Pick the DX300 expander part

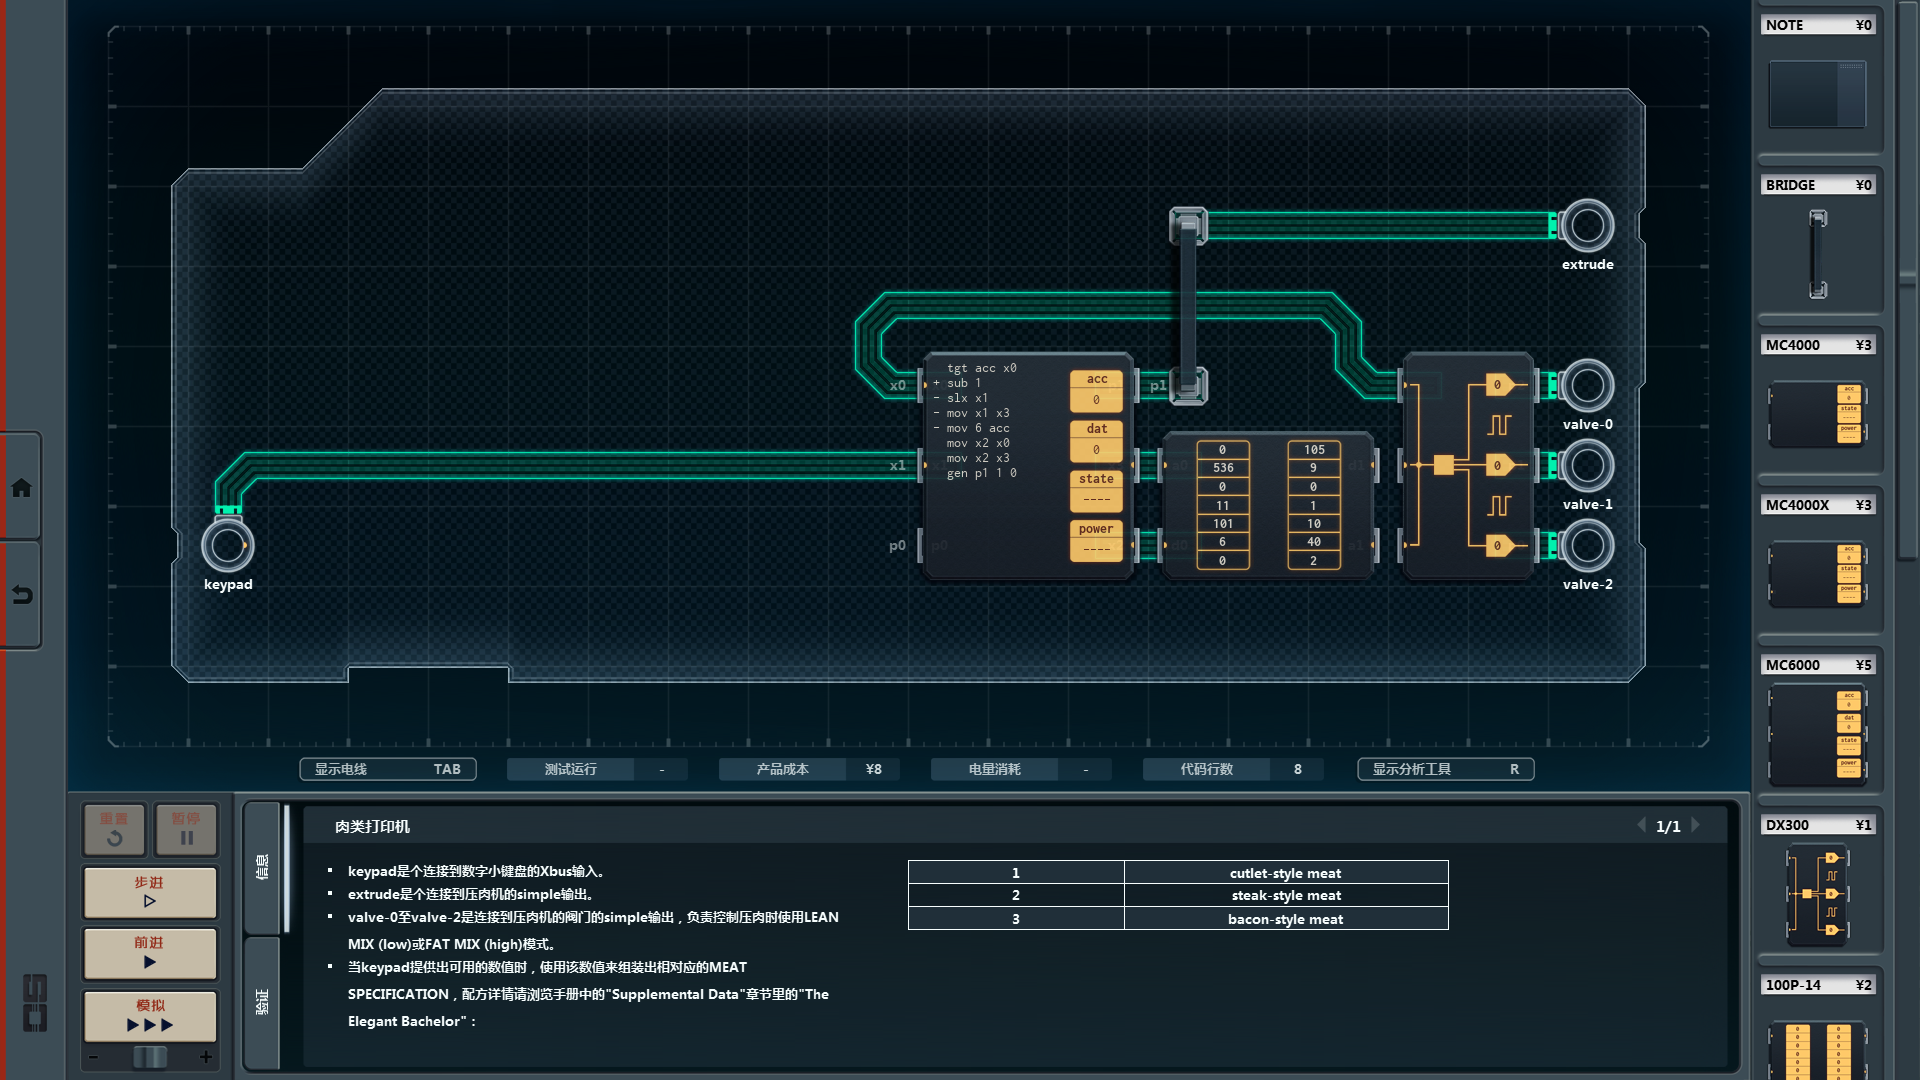point(1817,894)
